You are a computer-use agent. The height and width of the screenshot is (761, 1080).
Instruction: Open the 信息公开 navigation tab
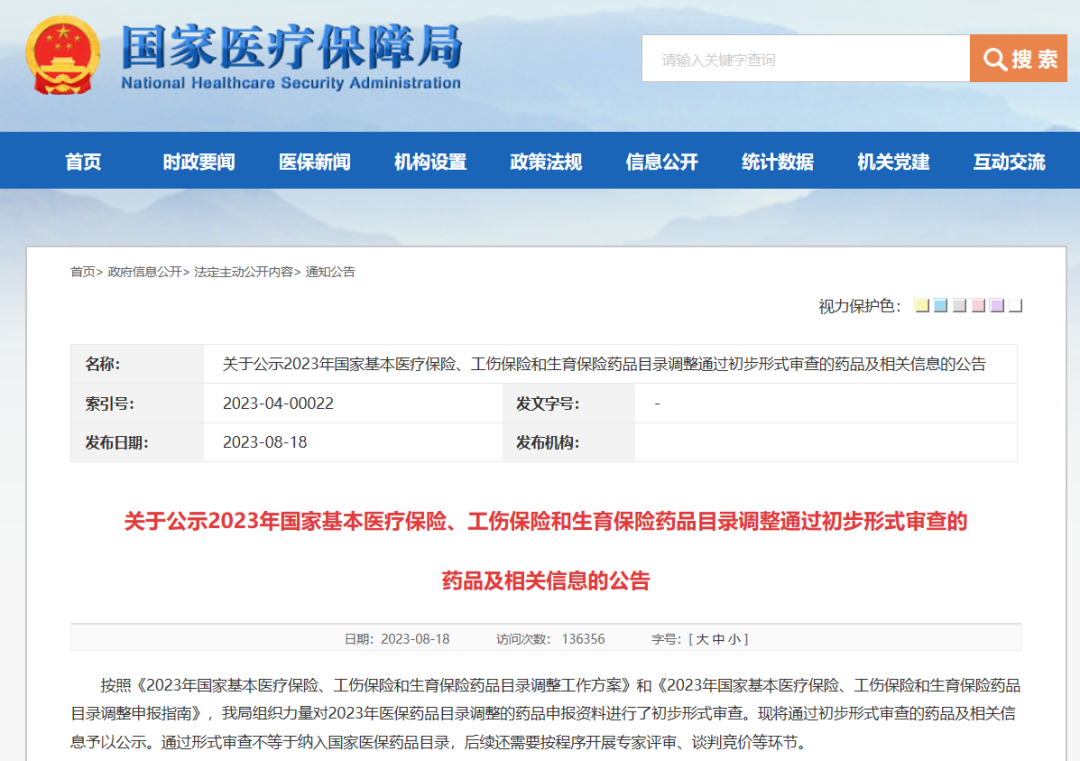(662, 162)
